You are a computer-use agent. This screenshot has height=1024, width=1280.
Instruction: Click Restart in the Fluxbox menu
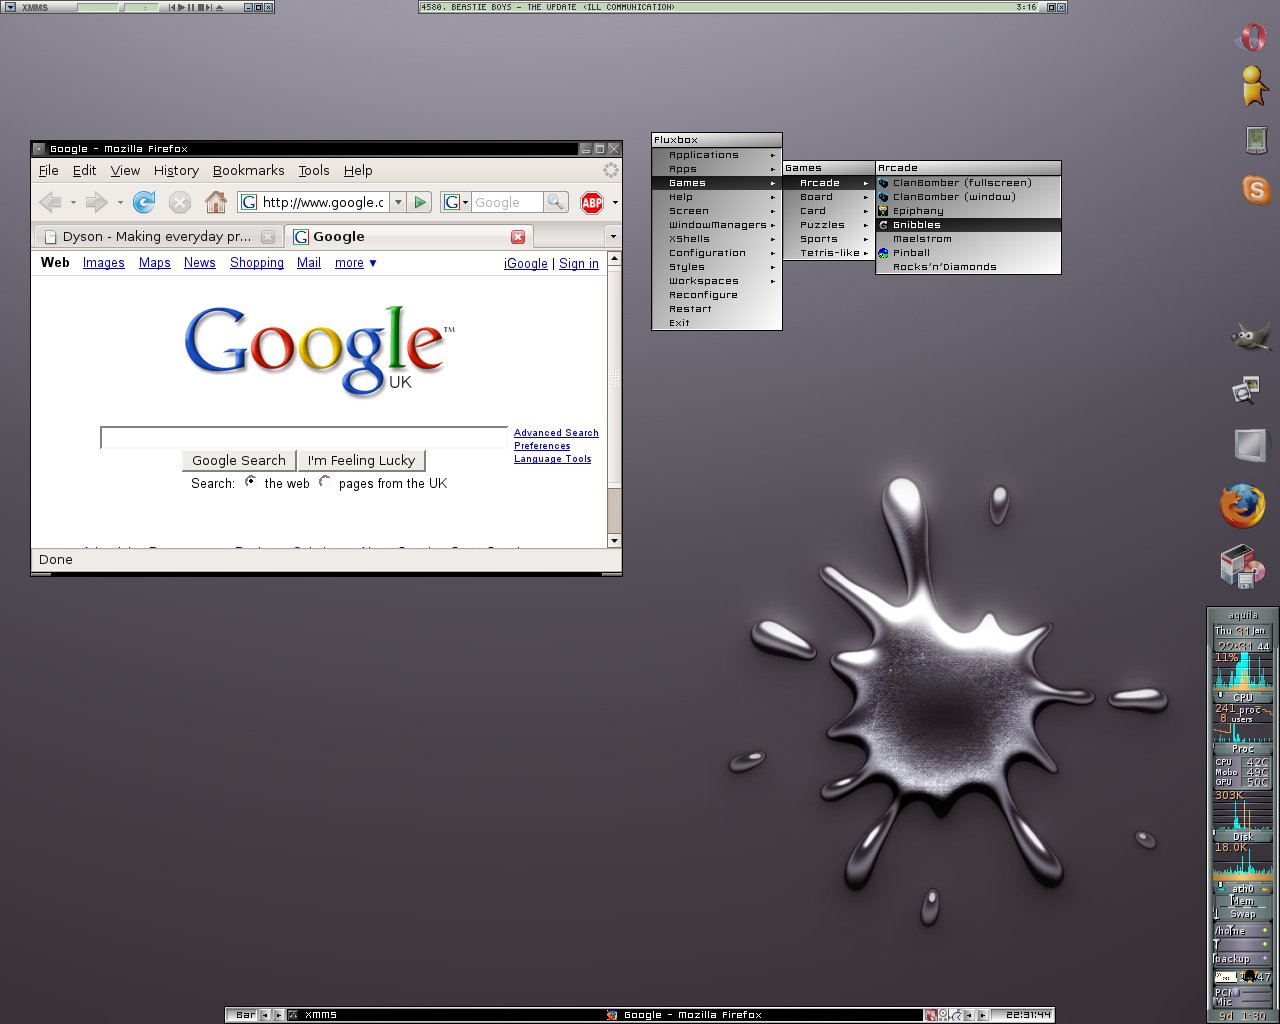pyautogui.click(x=717, y=309)
